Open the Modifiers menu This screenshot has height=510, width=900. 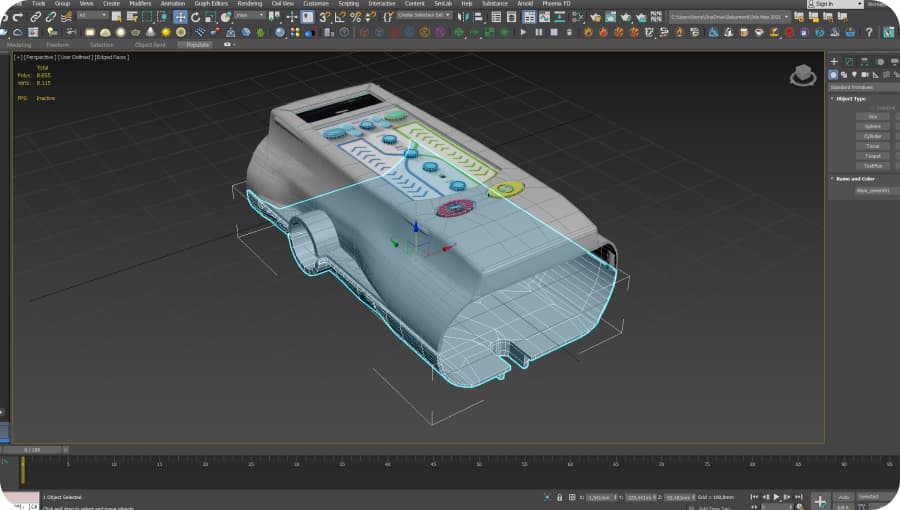(140, 4)
